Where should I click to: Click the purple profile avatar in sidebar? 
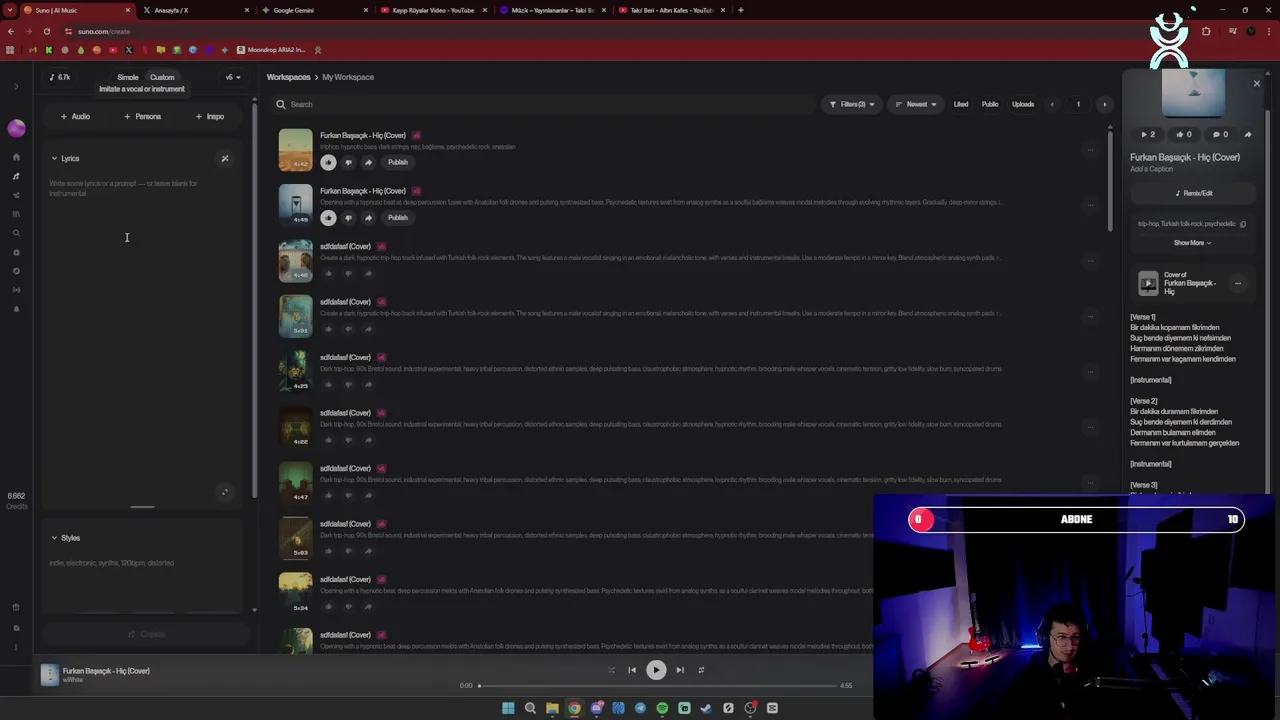pyautogui.click(x=16, y=128)
